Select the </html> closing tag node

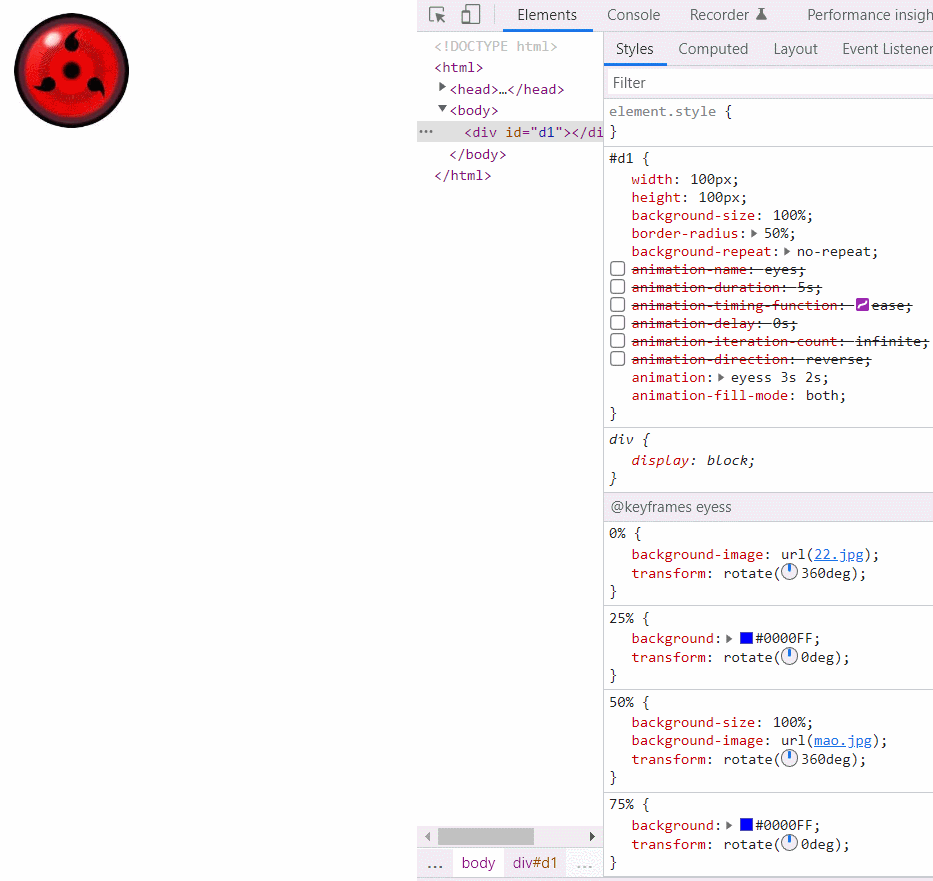(462, 175)
